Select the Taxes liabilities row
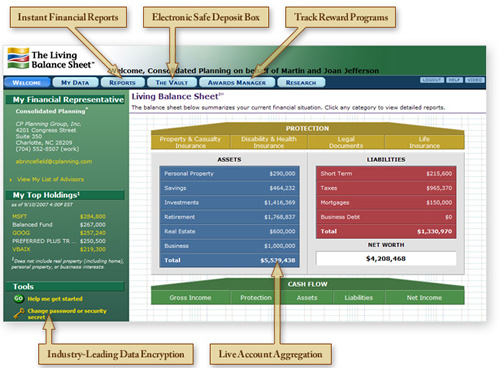 point(386,188)
